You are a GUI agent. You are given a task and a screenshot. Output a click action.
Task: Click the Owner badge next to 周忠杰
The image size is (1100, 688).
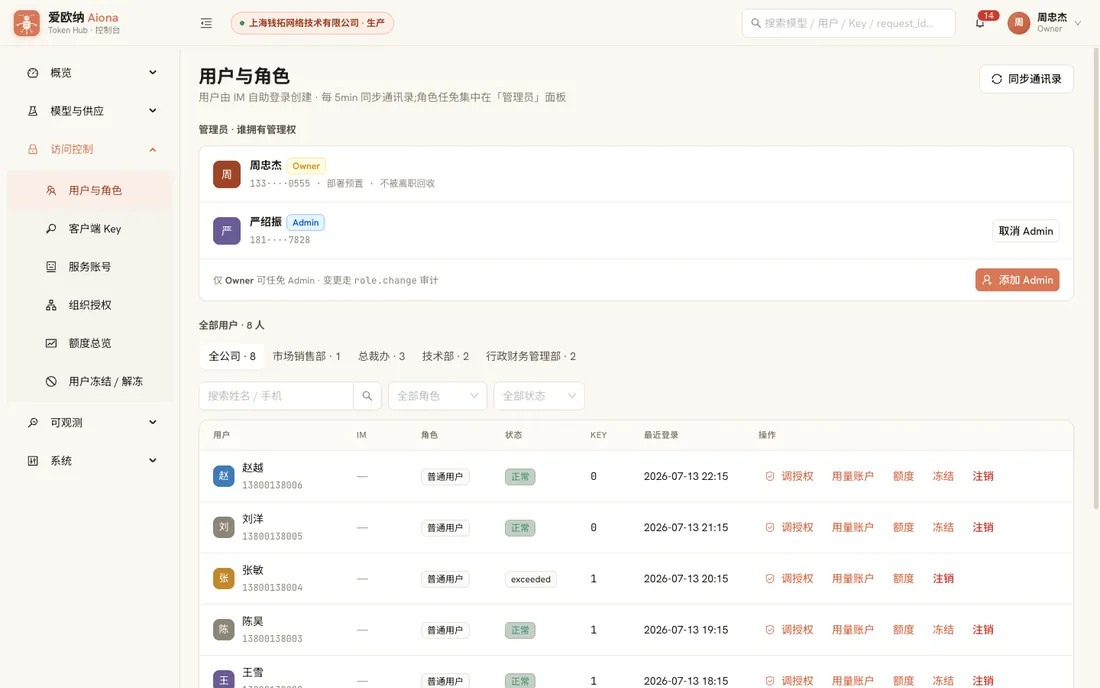tap(306, 166)
